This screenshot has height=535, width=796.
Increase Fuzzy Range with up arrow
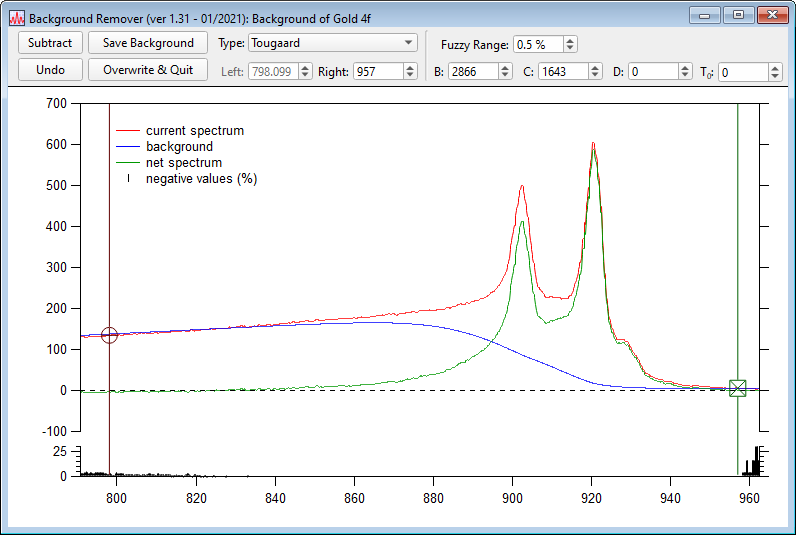[570, 41]
